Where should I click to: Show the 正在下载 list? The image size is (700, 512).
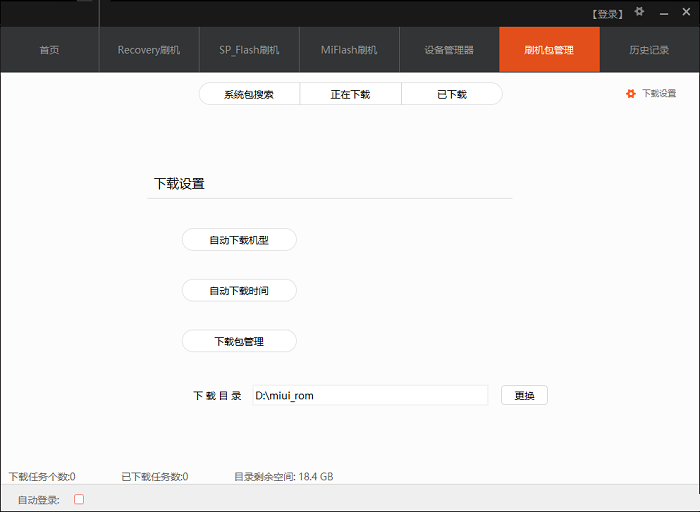(350, 94)
